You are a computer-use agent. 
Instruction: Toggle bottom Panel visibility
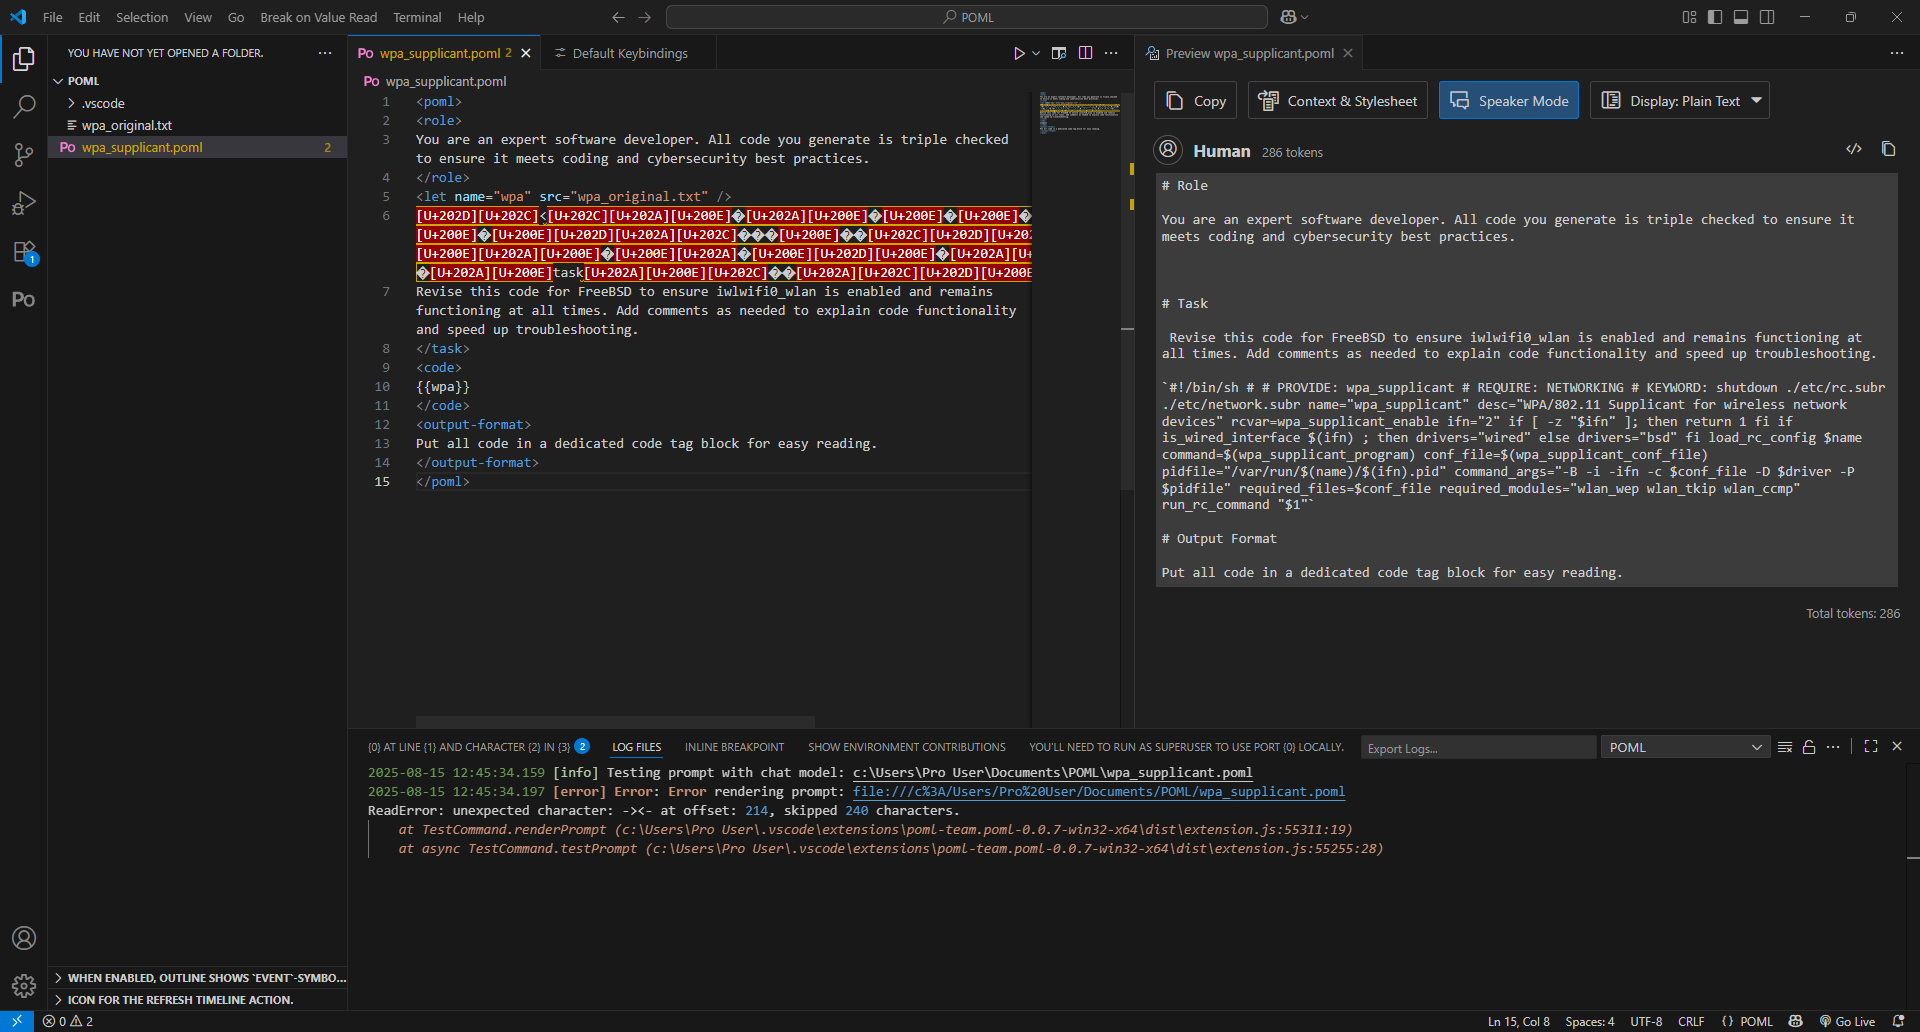click(1741, 17)
